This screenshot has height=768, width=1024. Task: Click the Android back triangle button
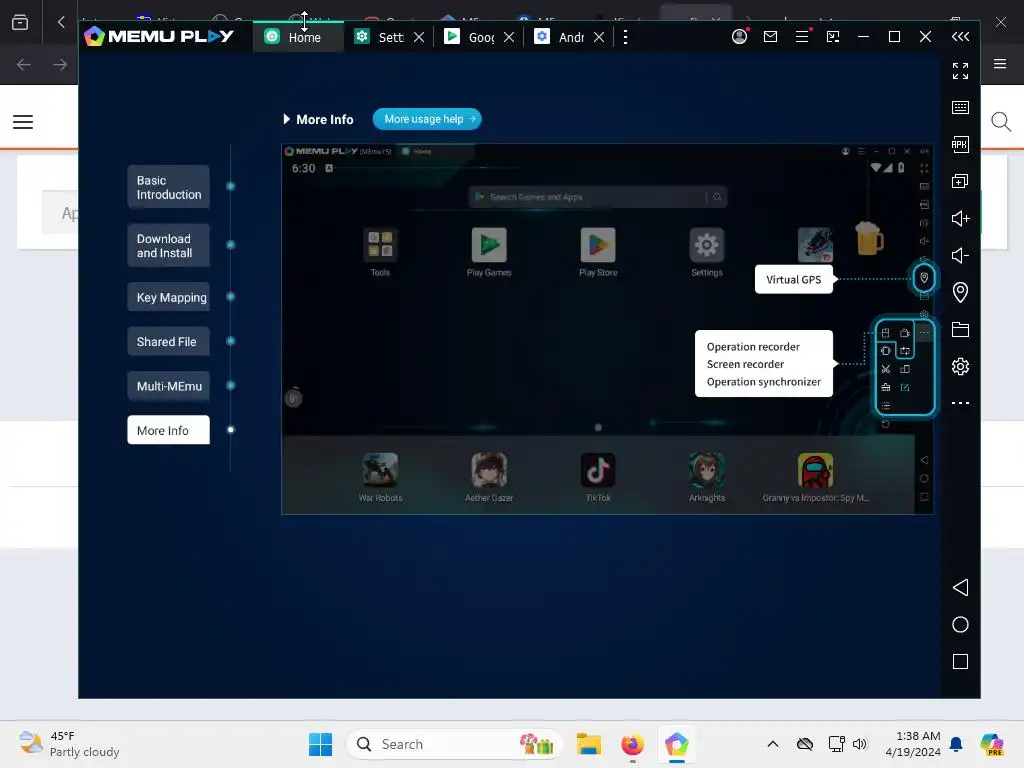(x=960, y=587)
